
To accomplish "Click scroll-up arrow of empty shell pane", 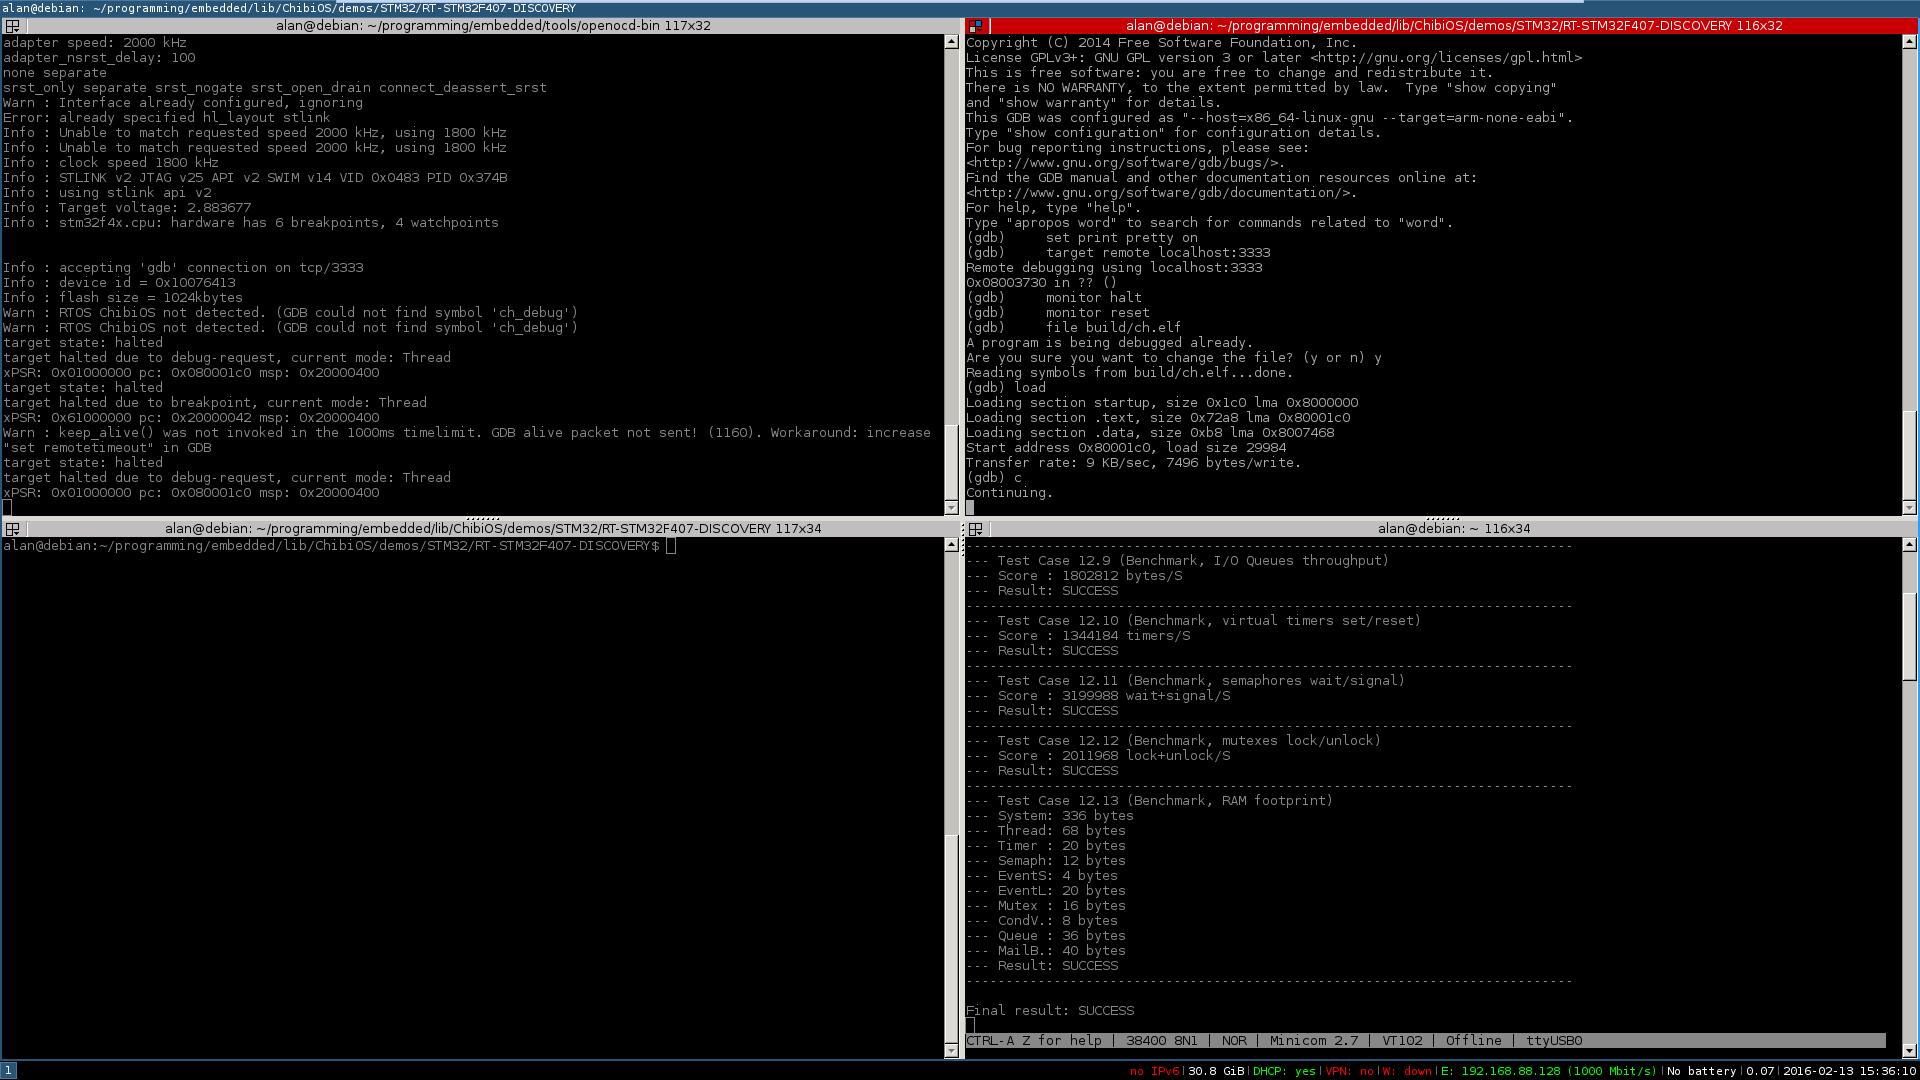I will point(951,545).
